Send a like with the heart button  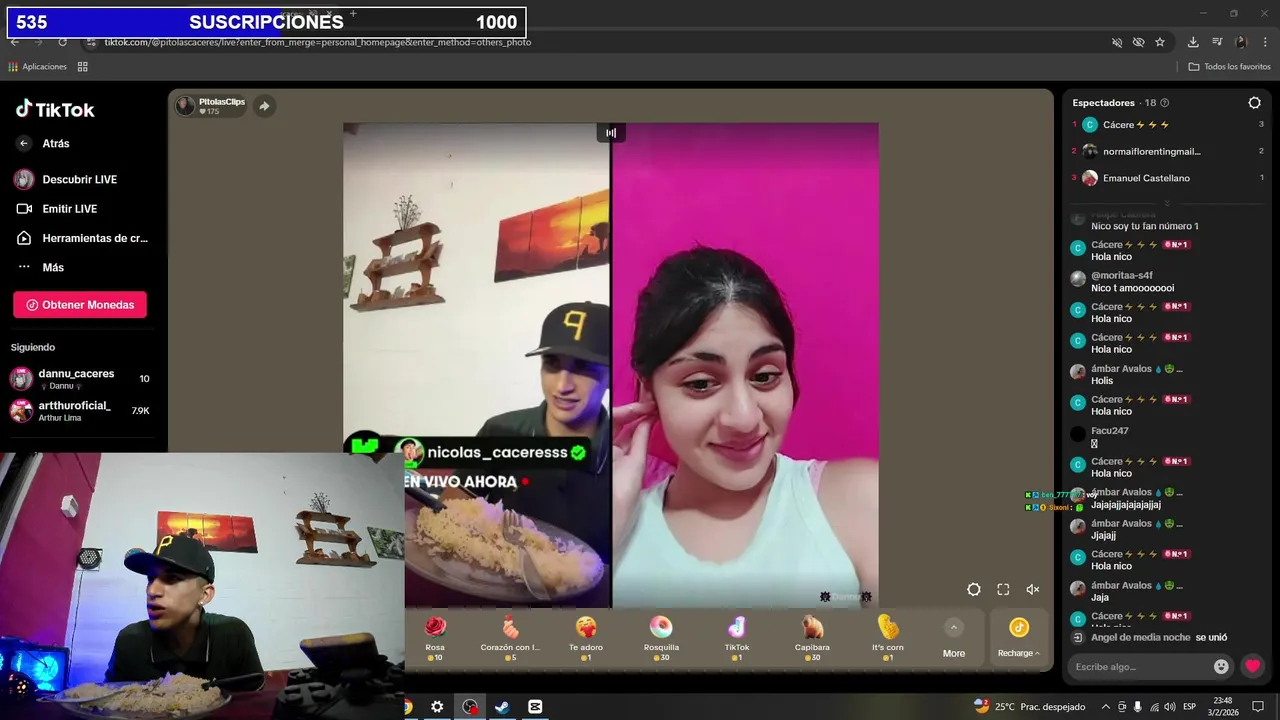[1253, 666]
